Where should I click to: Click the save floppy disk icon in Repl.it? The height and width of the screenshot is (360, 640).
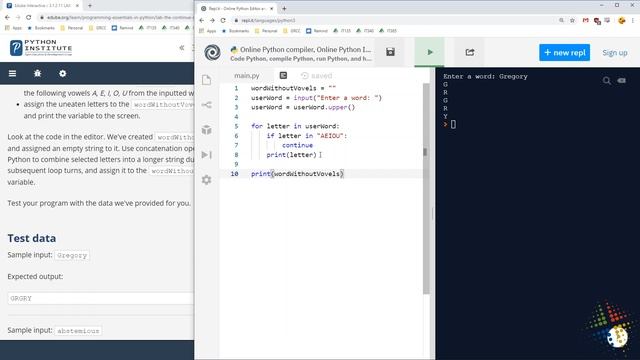coord(390,52)
